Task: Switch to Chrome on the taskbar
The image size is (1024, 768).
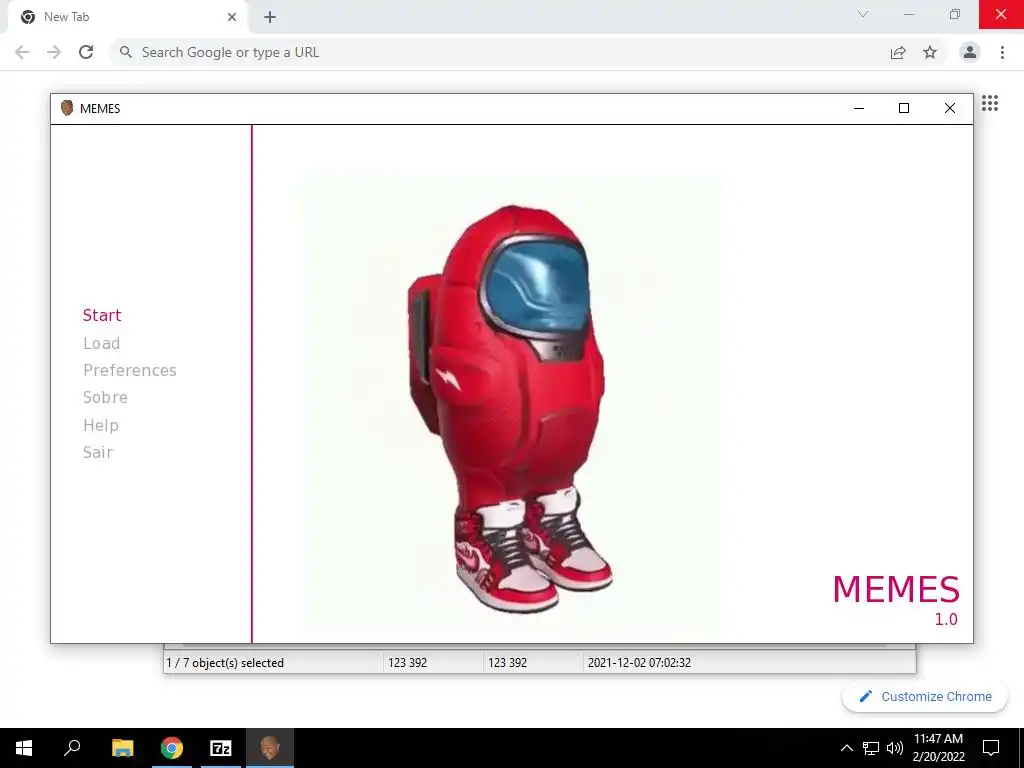Action: (172, 748)
